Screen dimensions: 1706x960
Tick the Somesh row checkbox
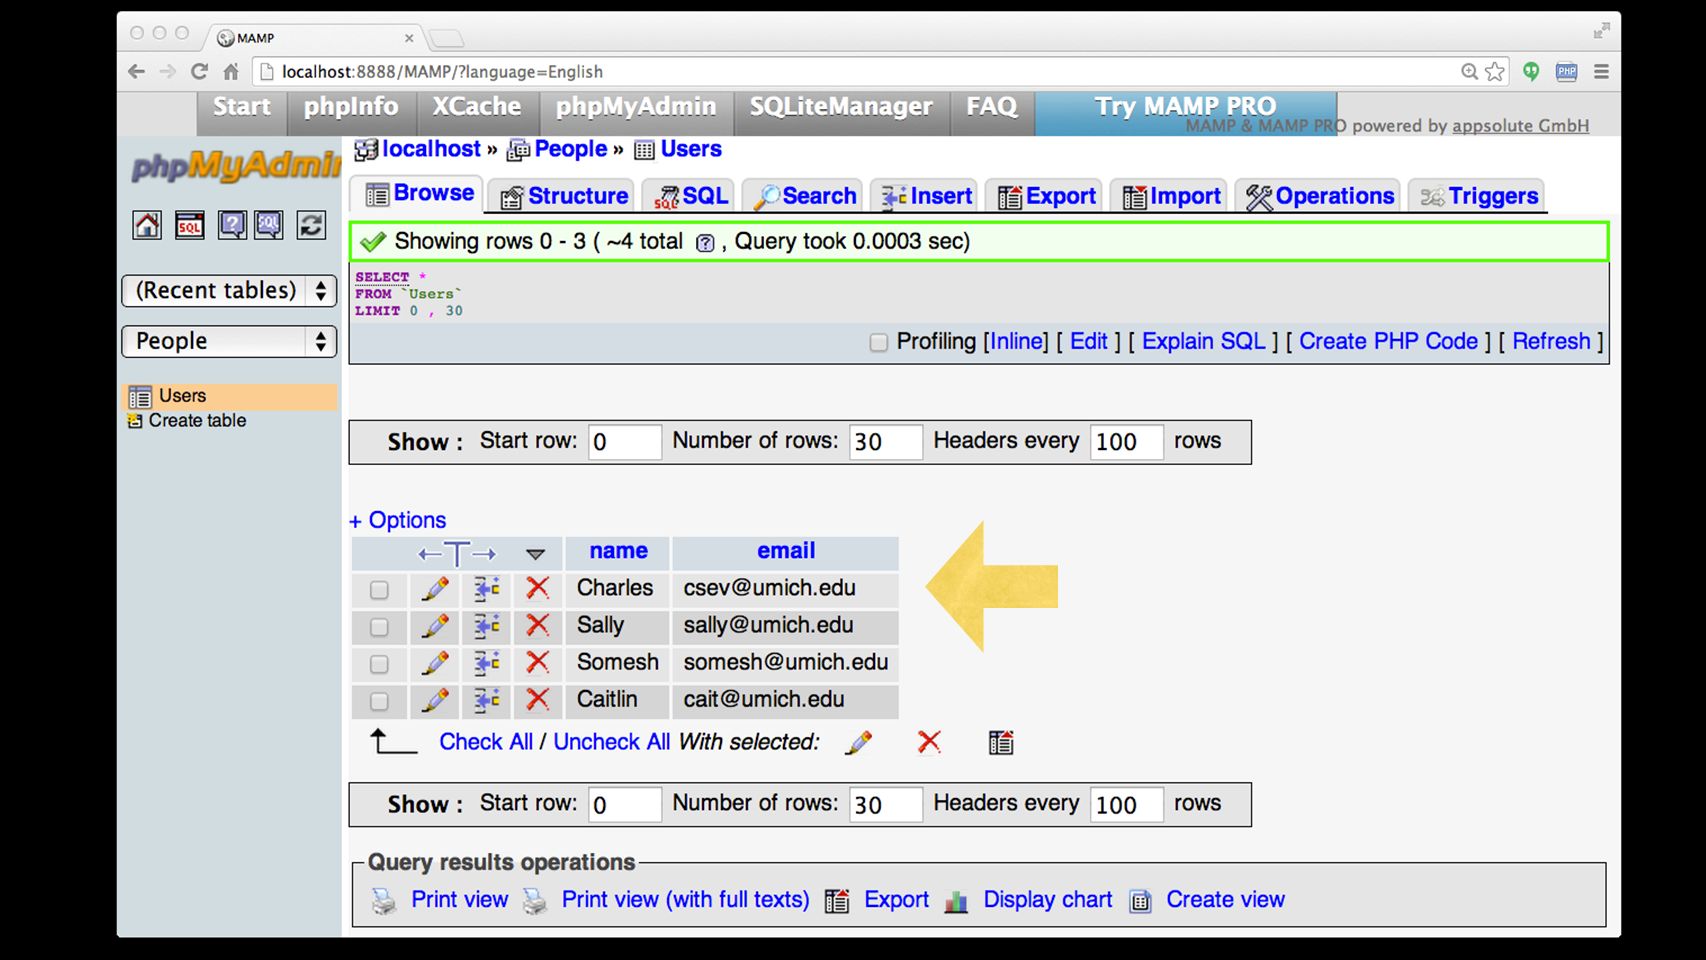(x=379, y=664)
